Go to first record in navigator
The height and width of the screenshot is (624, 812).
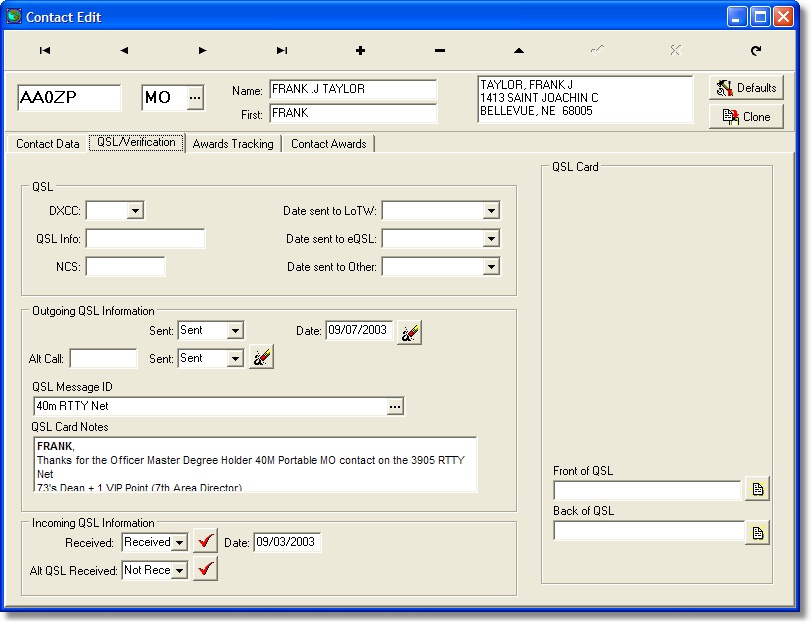45,50
